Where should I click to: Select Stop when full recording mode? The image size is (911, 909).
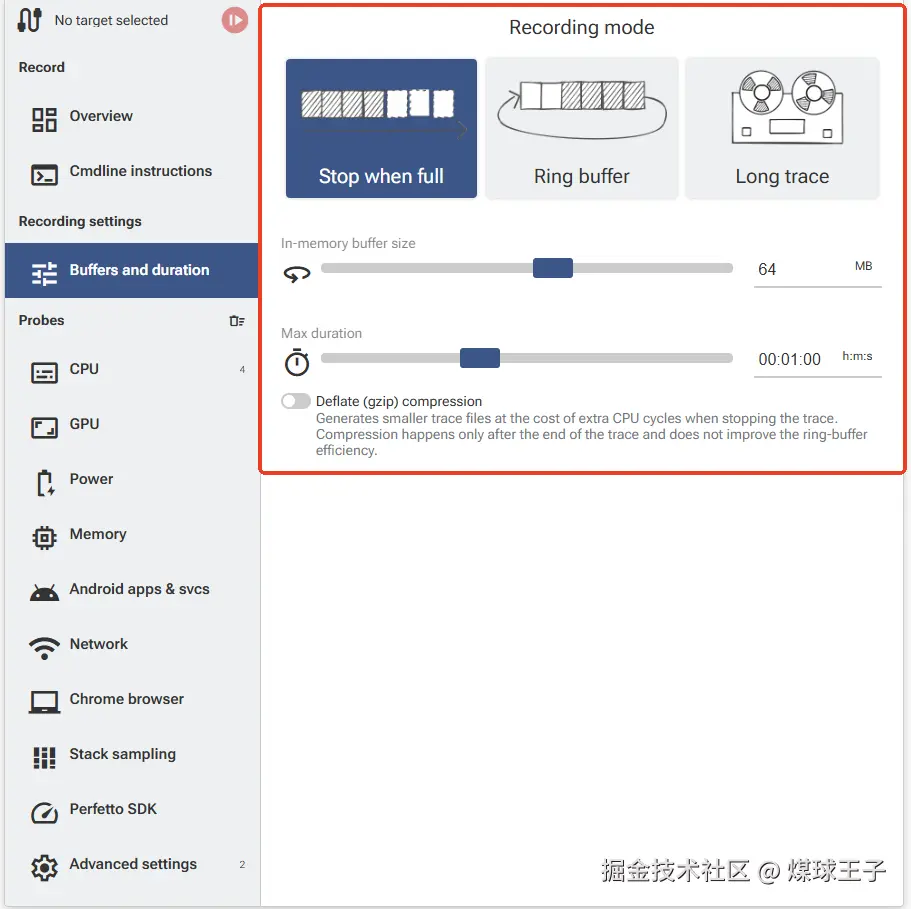pos(381,128)
